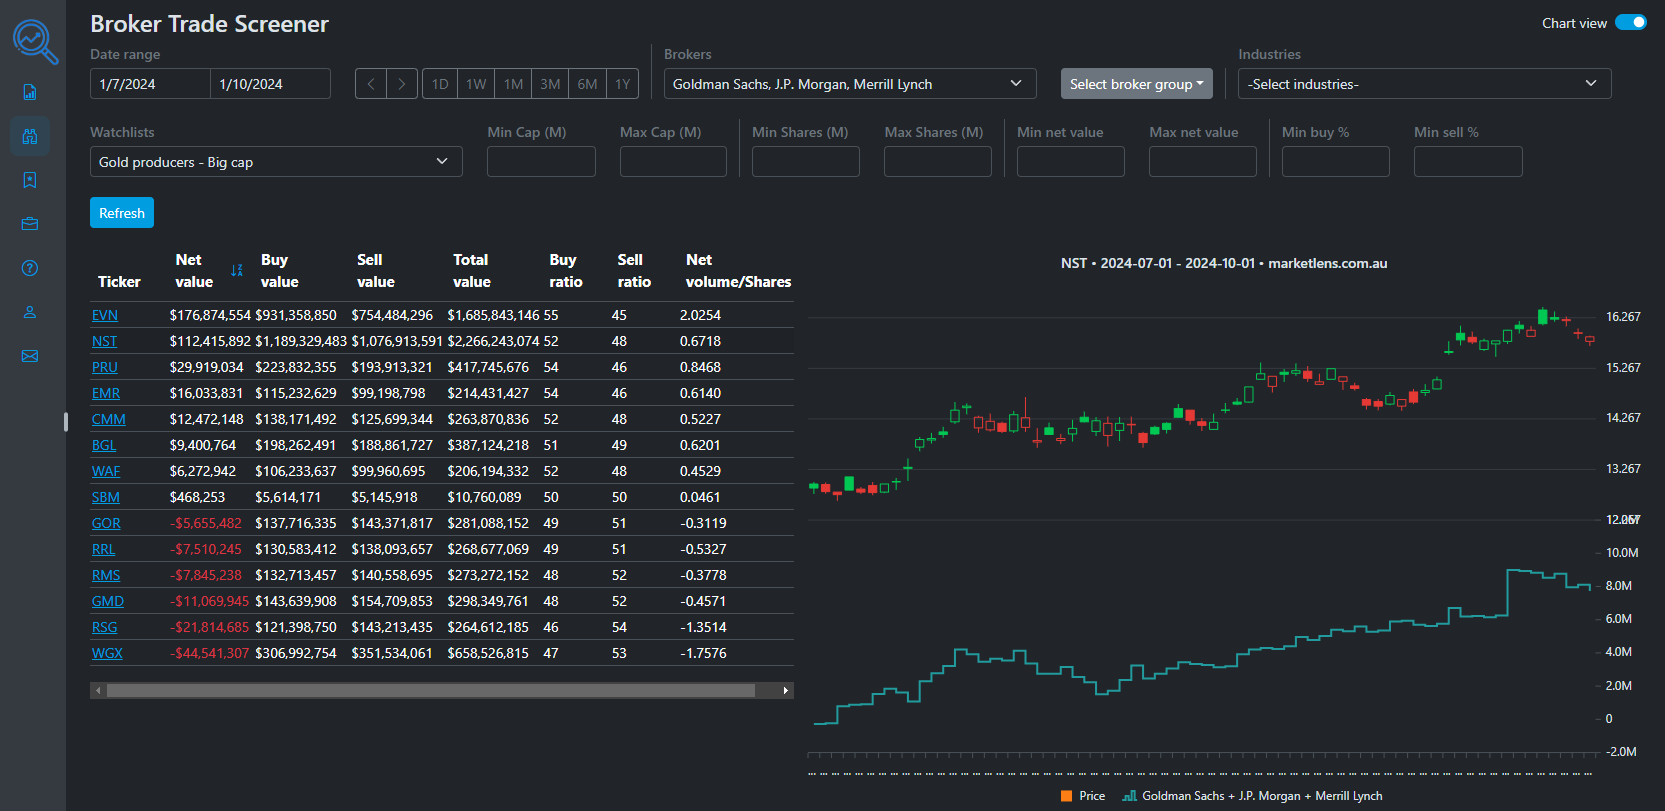Open the SBM ticker link
Viewport: 1665px width, 811px height.
(106, 497)
